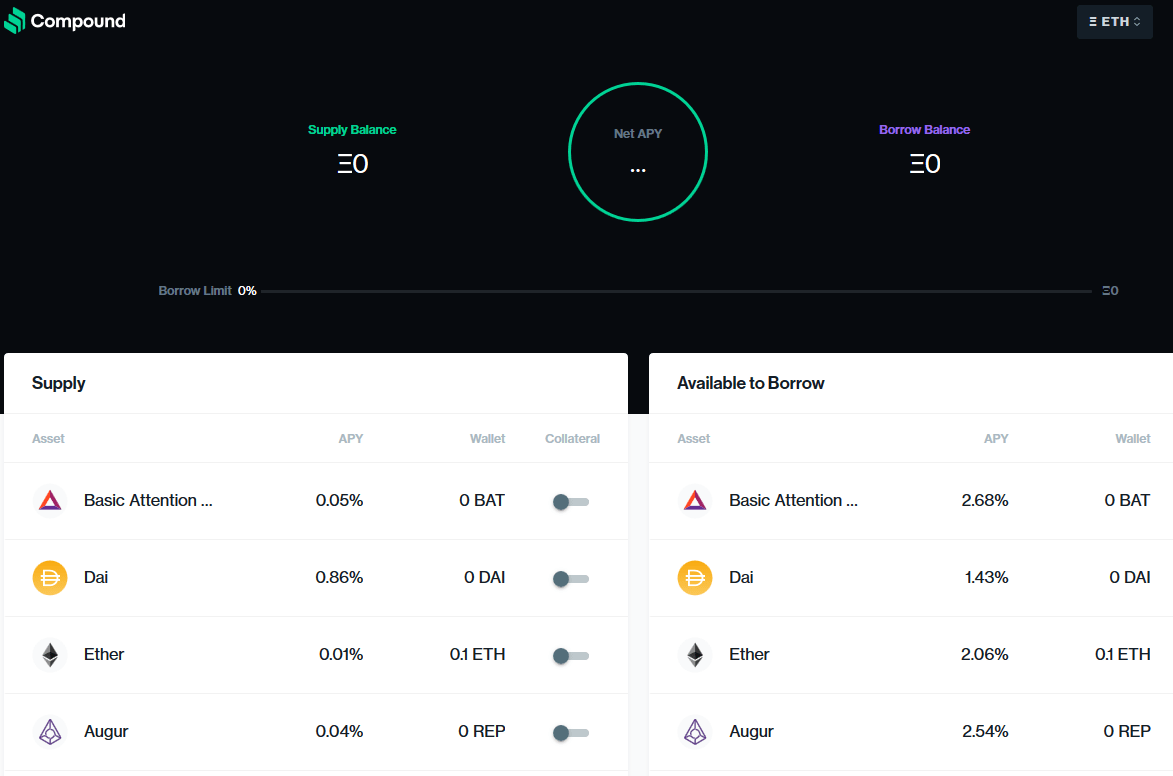This screenshot has height=776, width=1173.
Task: Click the Augur icon in Borrow list
Action: click(x=695, y=732)
